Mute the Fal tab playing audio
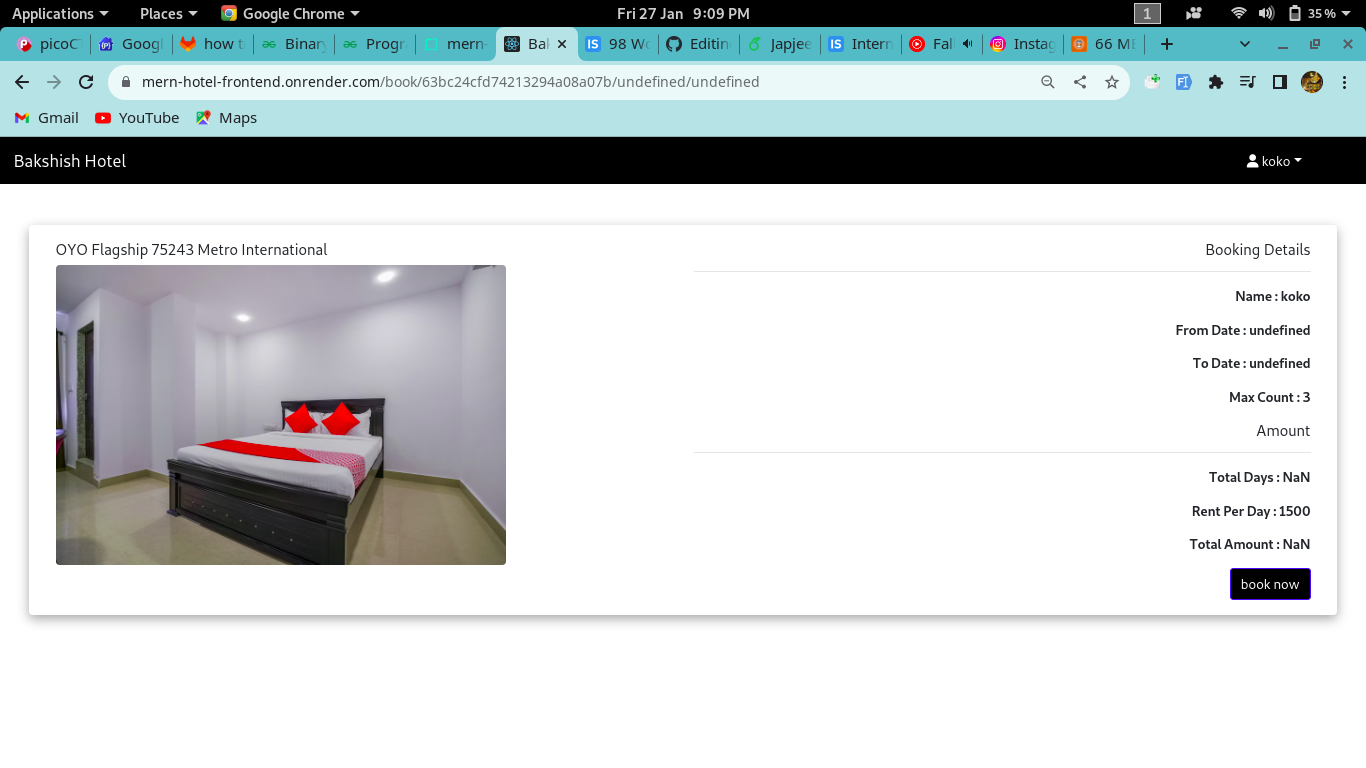This screenshot has height=768, width=1366. click(x=968, y=44)
